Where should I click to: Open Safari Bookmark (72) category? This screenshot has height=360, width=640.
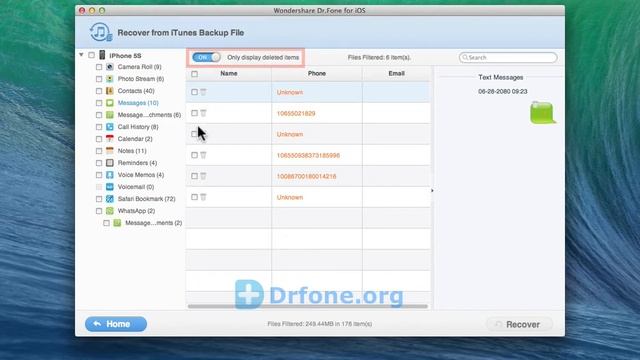tap(146, 199)
